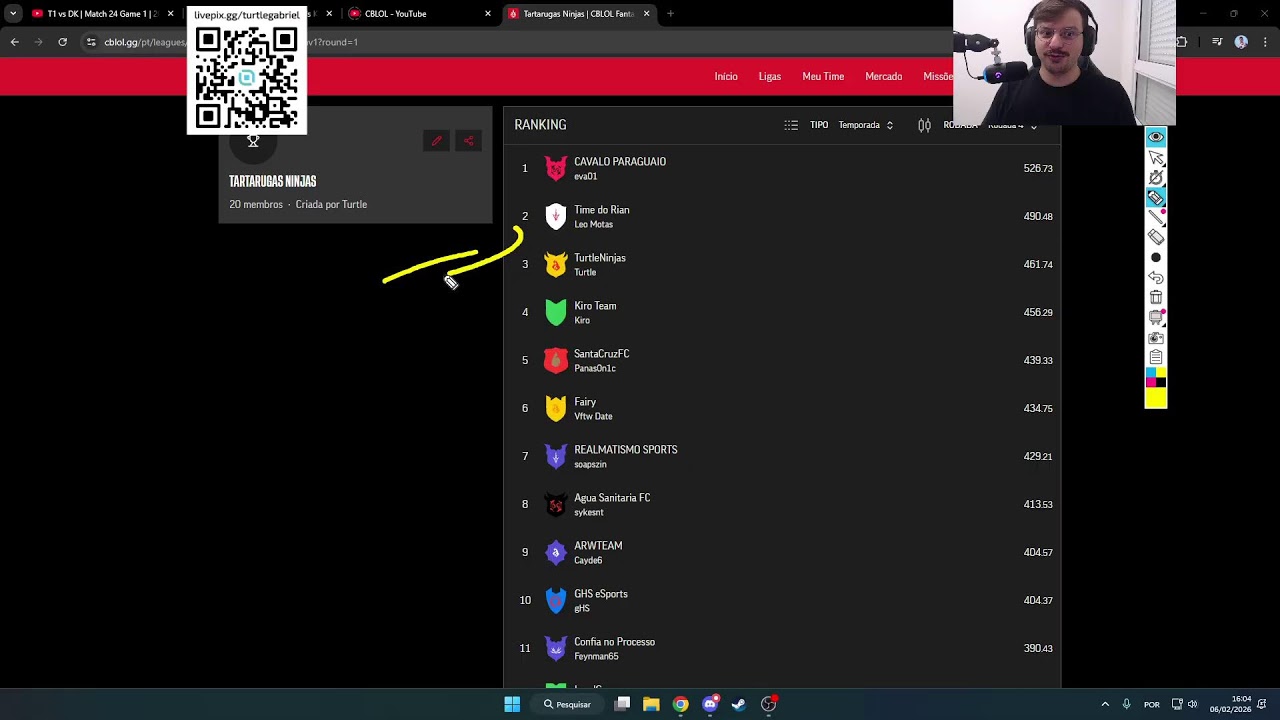Undo last annotation stroke
Viewport: 1280px width, 720px height.
click(x=1155, y=277)
